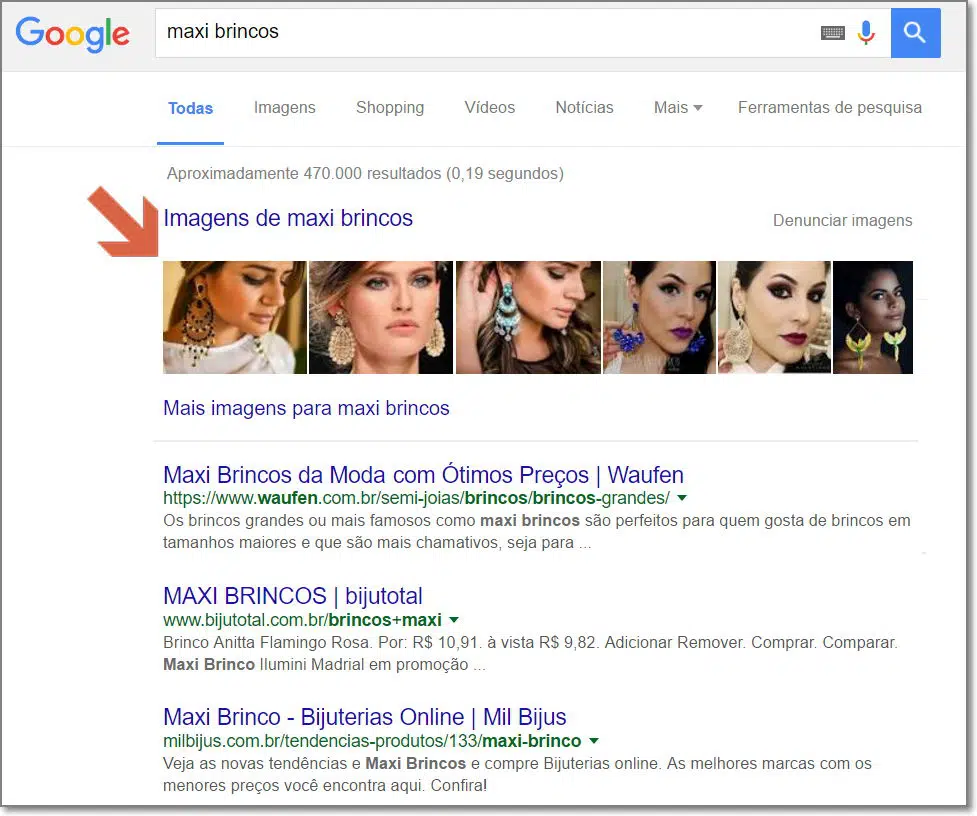Image resolution: width=977 pixels, height=816 pixels.
Task: Open sixth thumbnail with yellow bird earrings
Action: (x=873, y=318)
